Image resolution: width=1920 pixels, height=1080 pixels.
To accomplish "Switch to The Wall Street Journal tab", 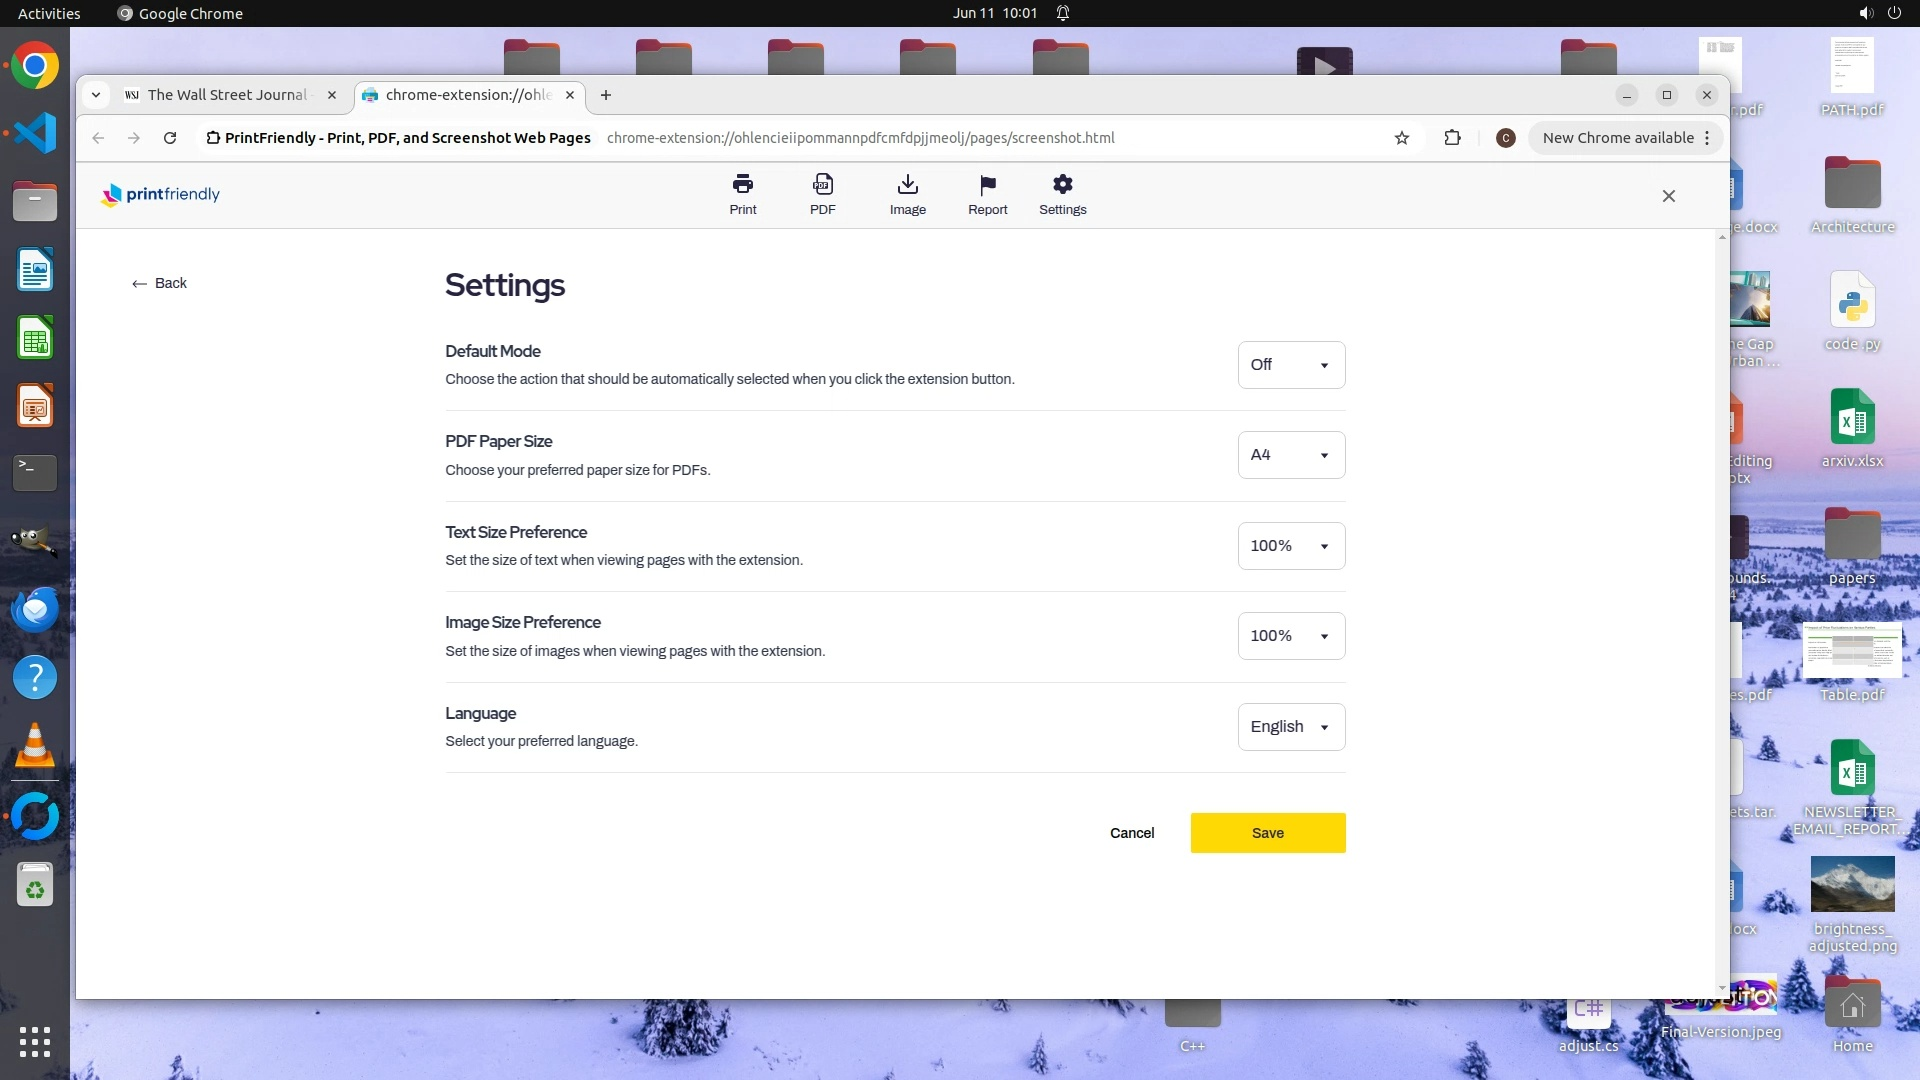I will [227, 95].
